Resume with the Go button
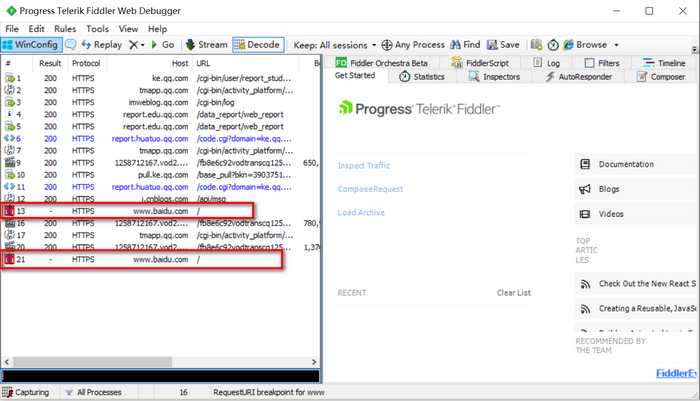This screenshot has height=401, width=700. [162, 45]
